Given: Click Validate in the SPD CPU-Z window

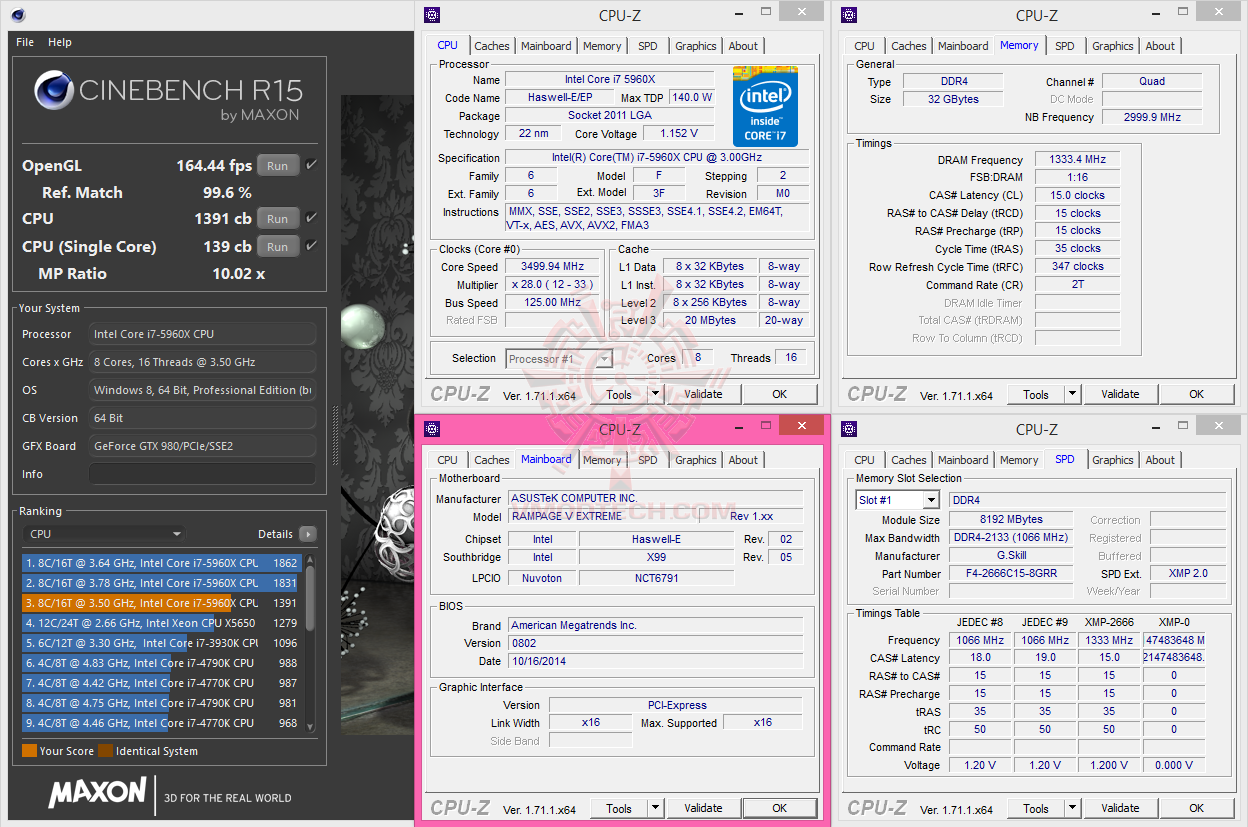Looking at the screenshot, I should tap(1120, 808).
